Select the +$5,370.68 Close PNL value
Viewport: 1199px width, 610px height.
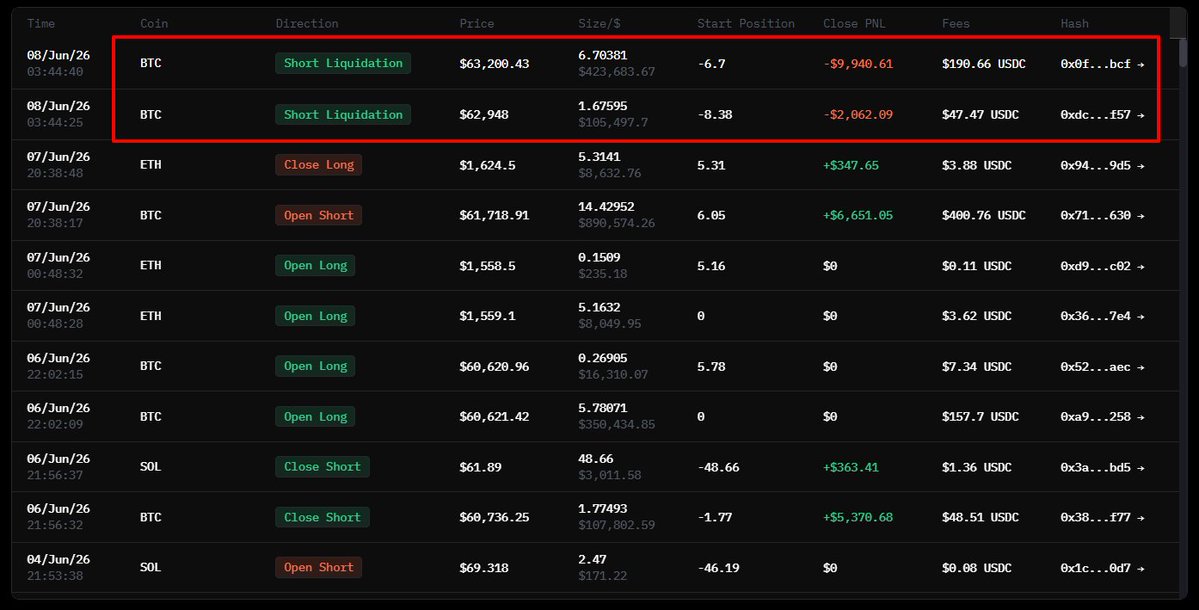[858, 518]
